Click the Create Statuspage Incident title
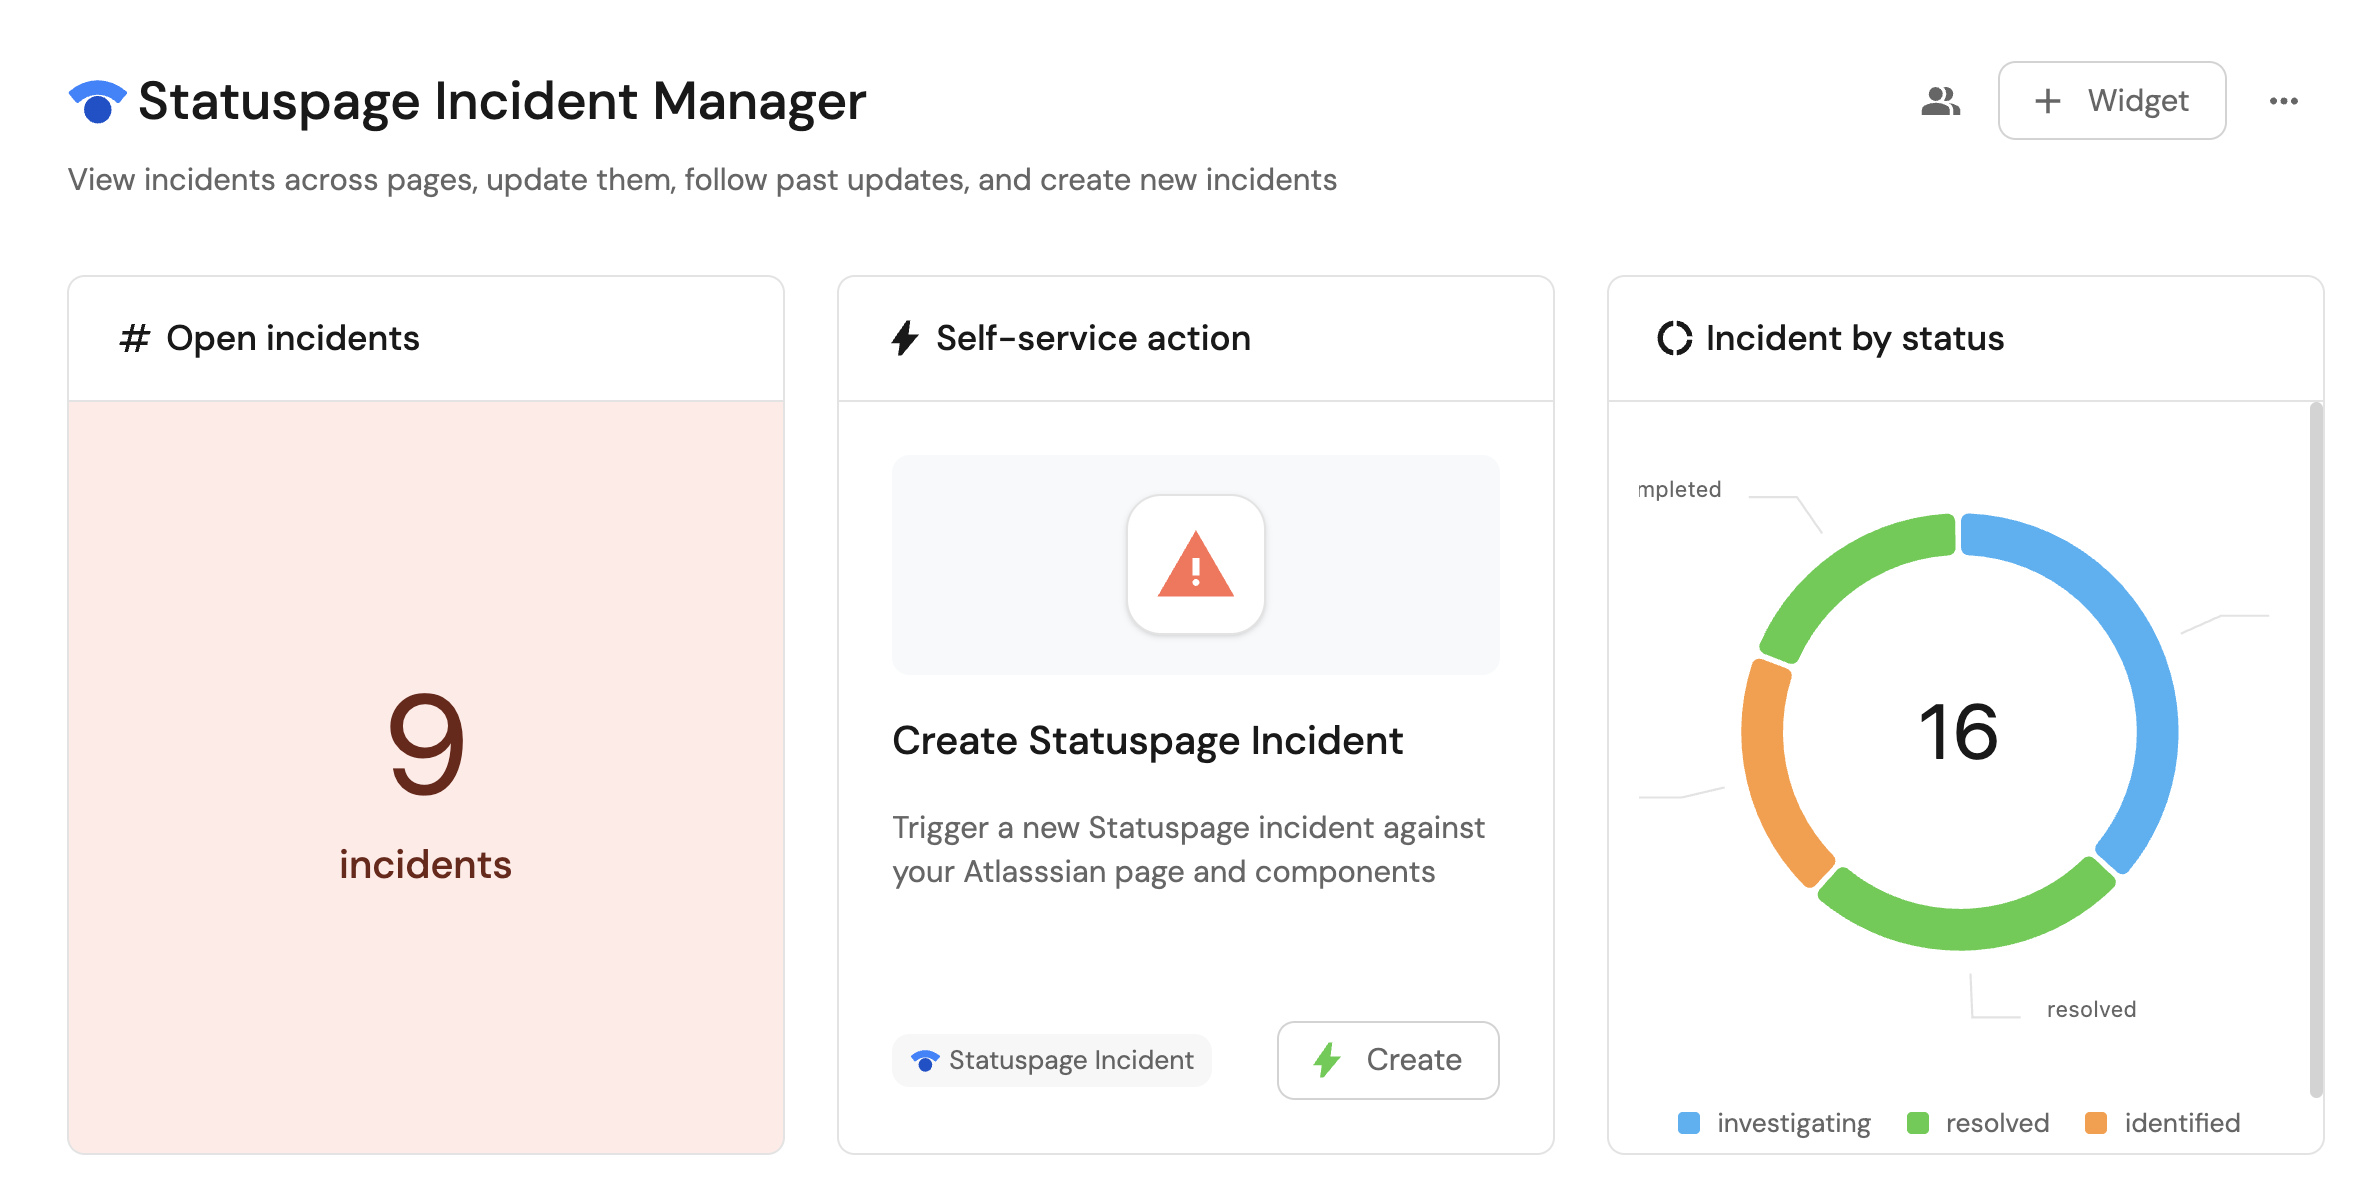2374x1180 pixels. (x=1147, y=741)
